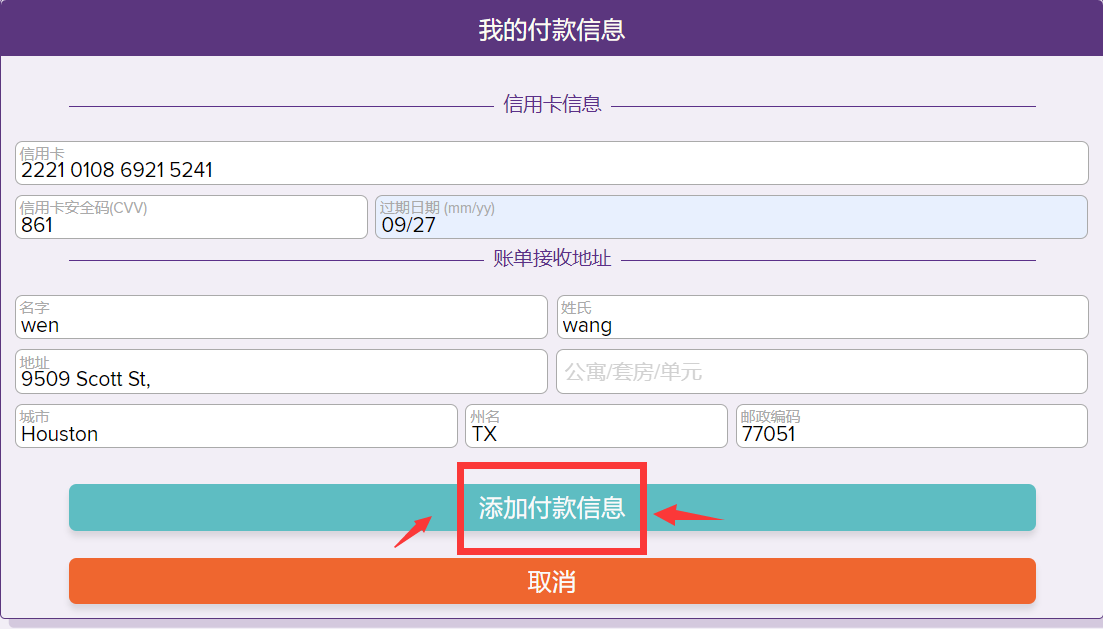
Task: Click the 邮政编码 label text
Action: (x=770, y=417)
